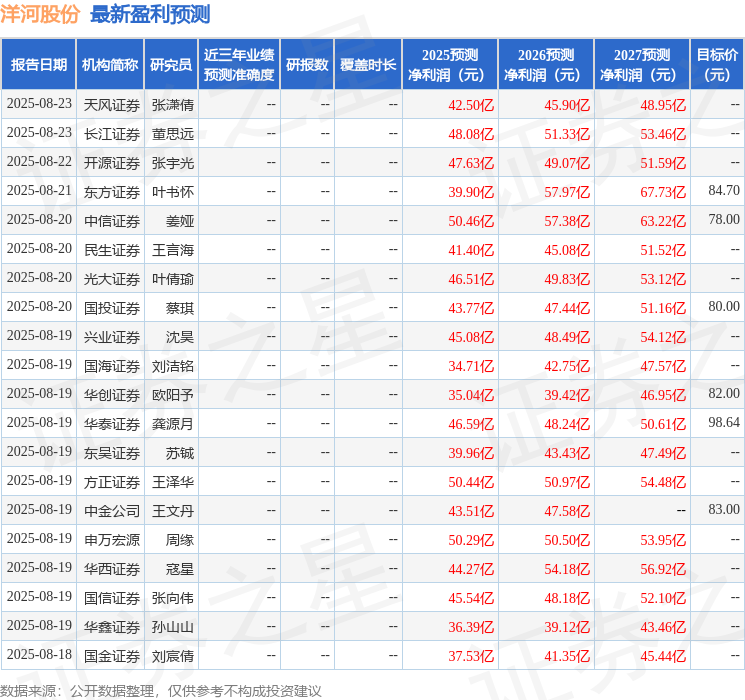This screenshot has height=700, width=745.
Task: Click the 目标价 column header
Action: (x=717, y=65)
